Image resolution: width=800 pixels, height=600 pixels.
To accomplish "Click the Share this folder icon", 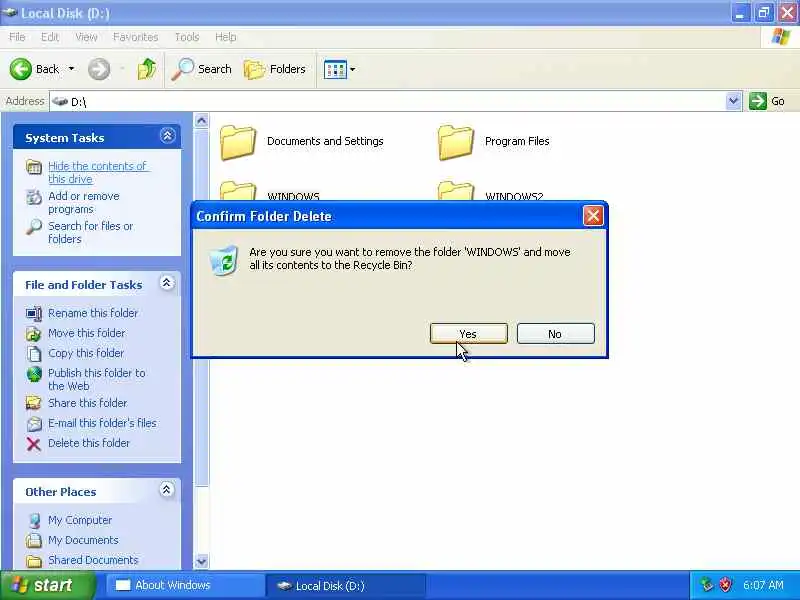I will tap(34, 403).
